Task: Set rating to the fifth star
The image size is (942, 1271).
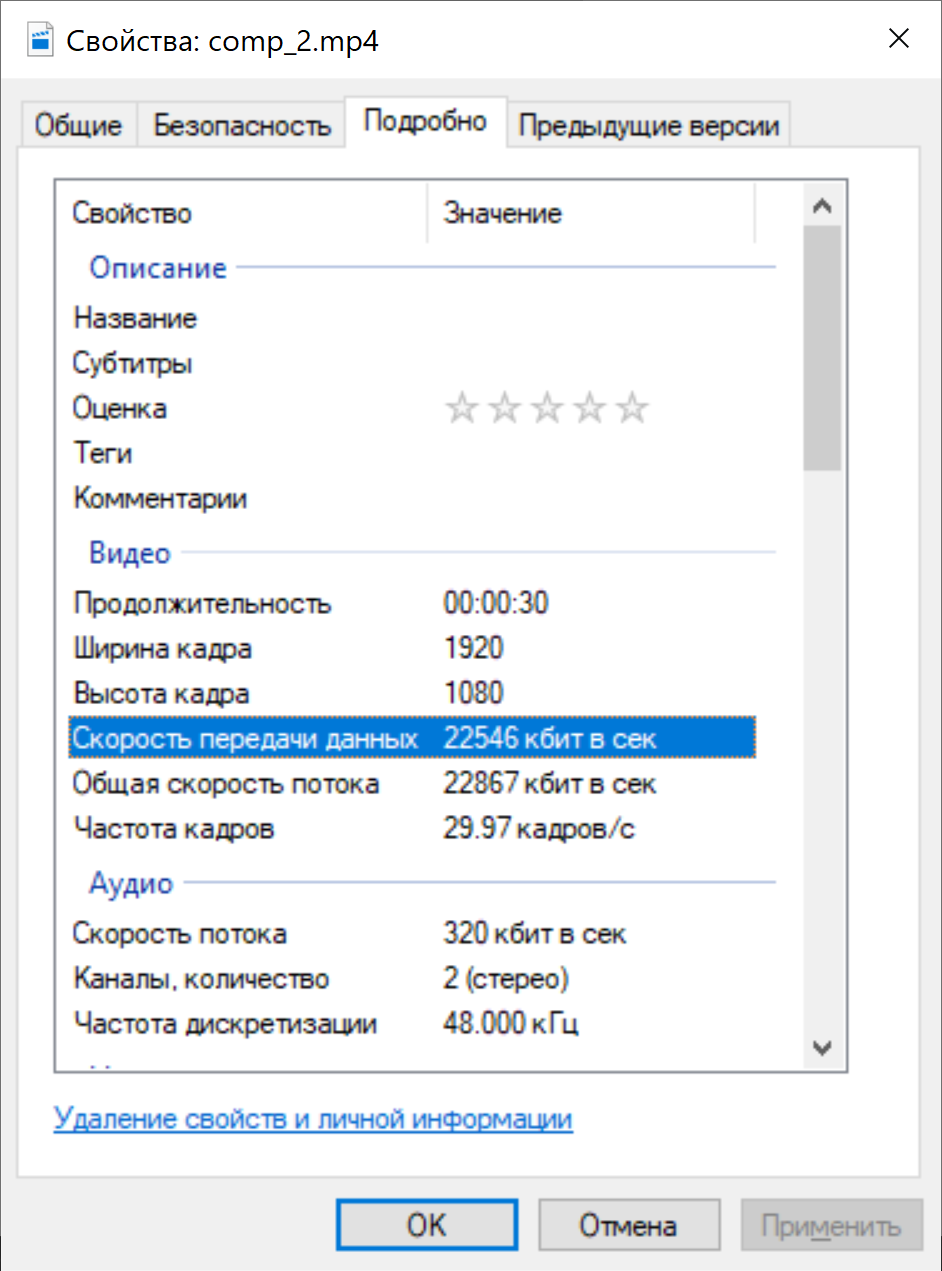Action: [x=632, y=408]
